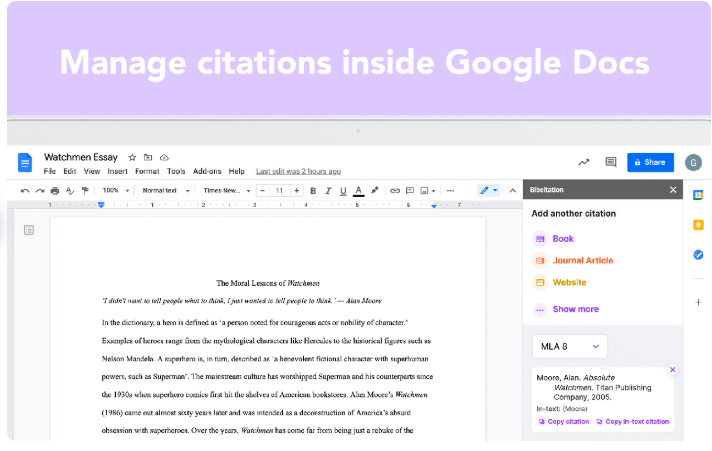Toggle underline formatting

[343, 191]
